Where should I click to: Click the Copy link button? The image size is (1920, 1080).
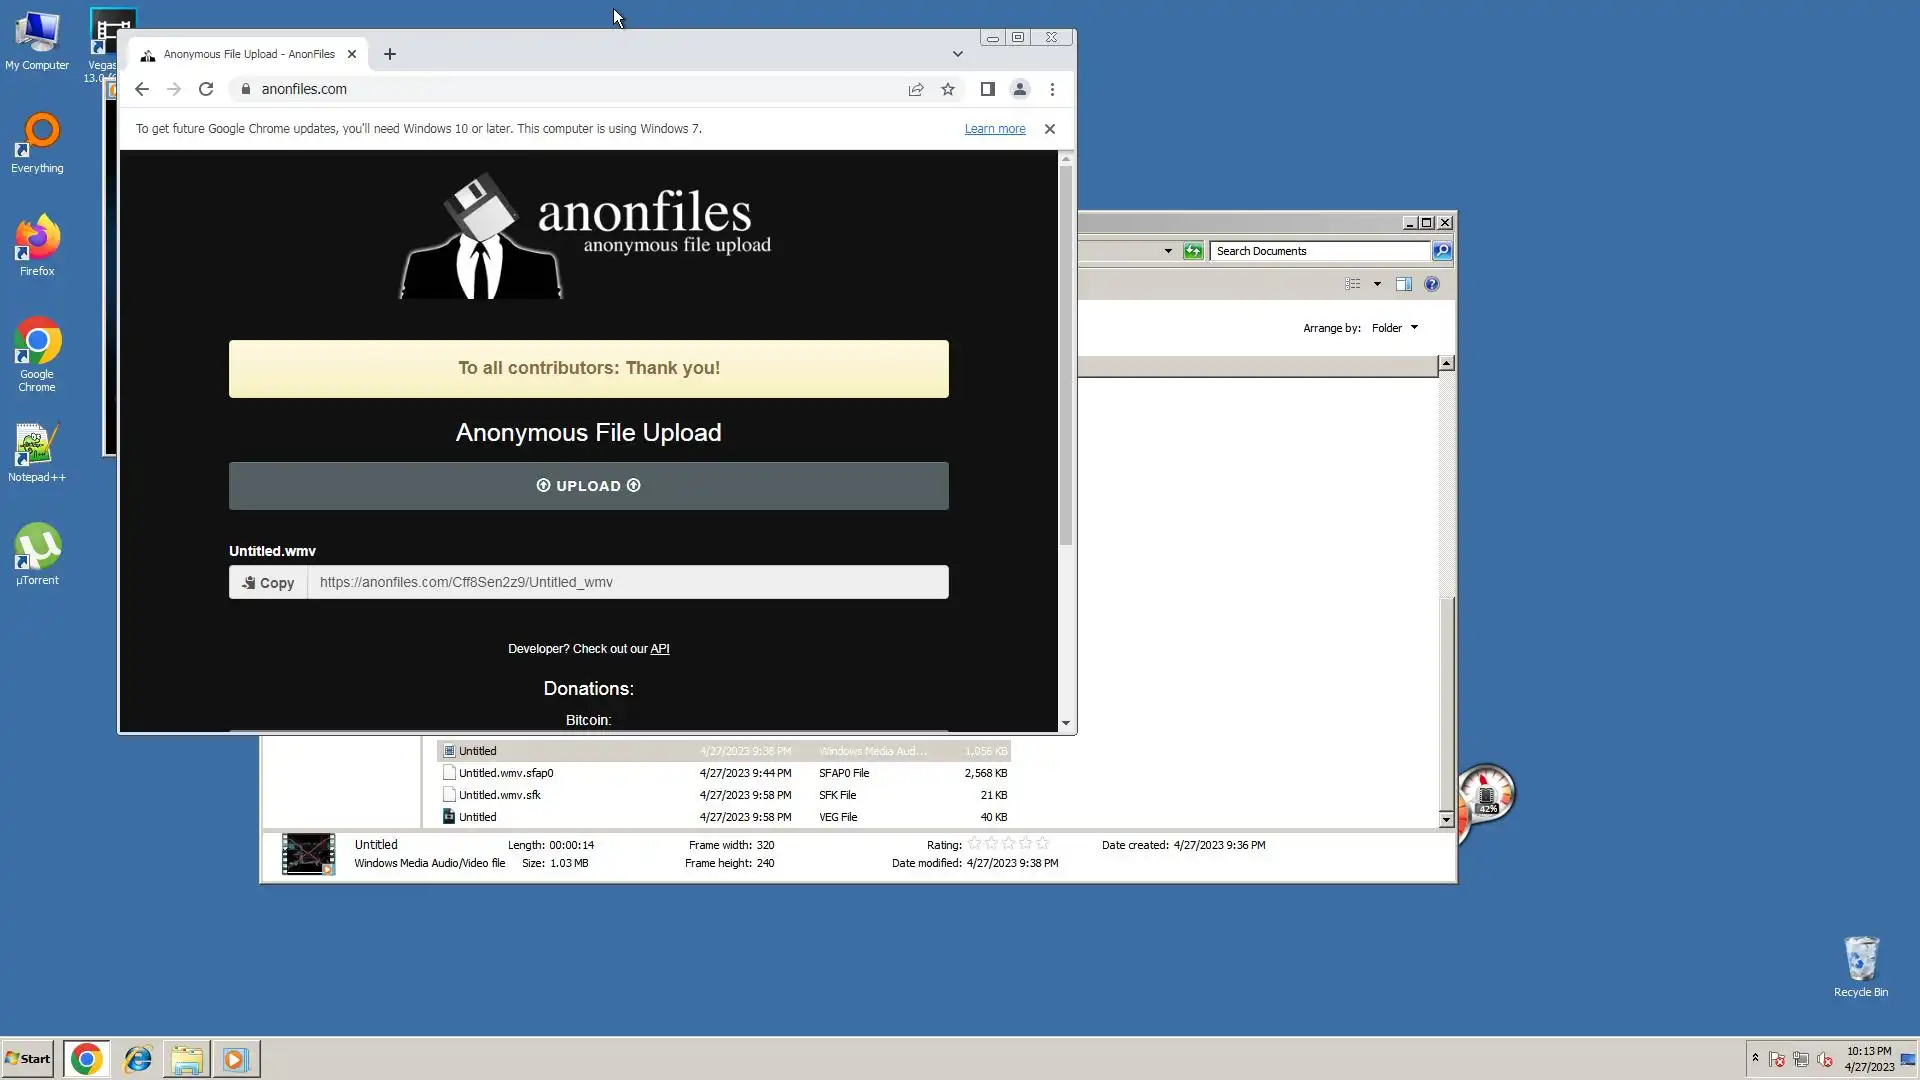coord(268,583)
